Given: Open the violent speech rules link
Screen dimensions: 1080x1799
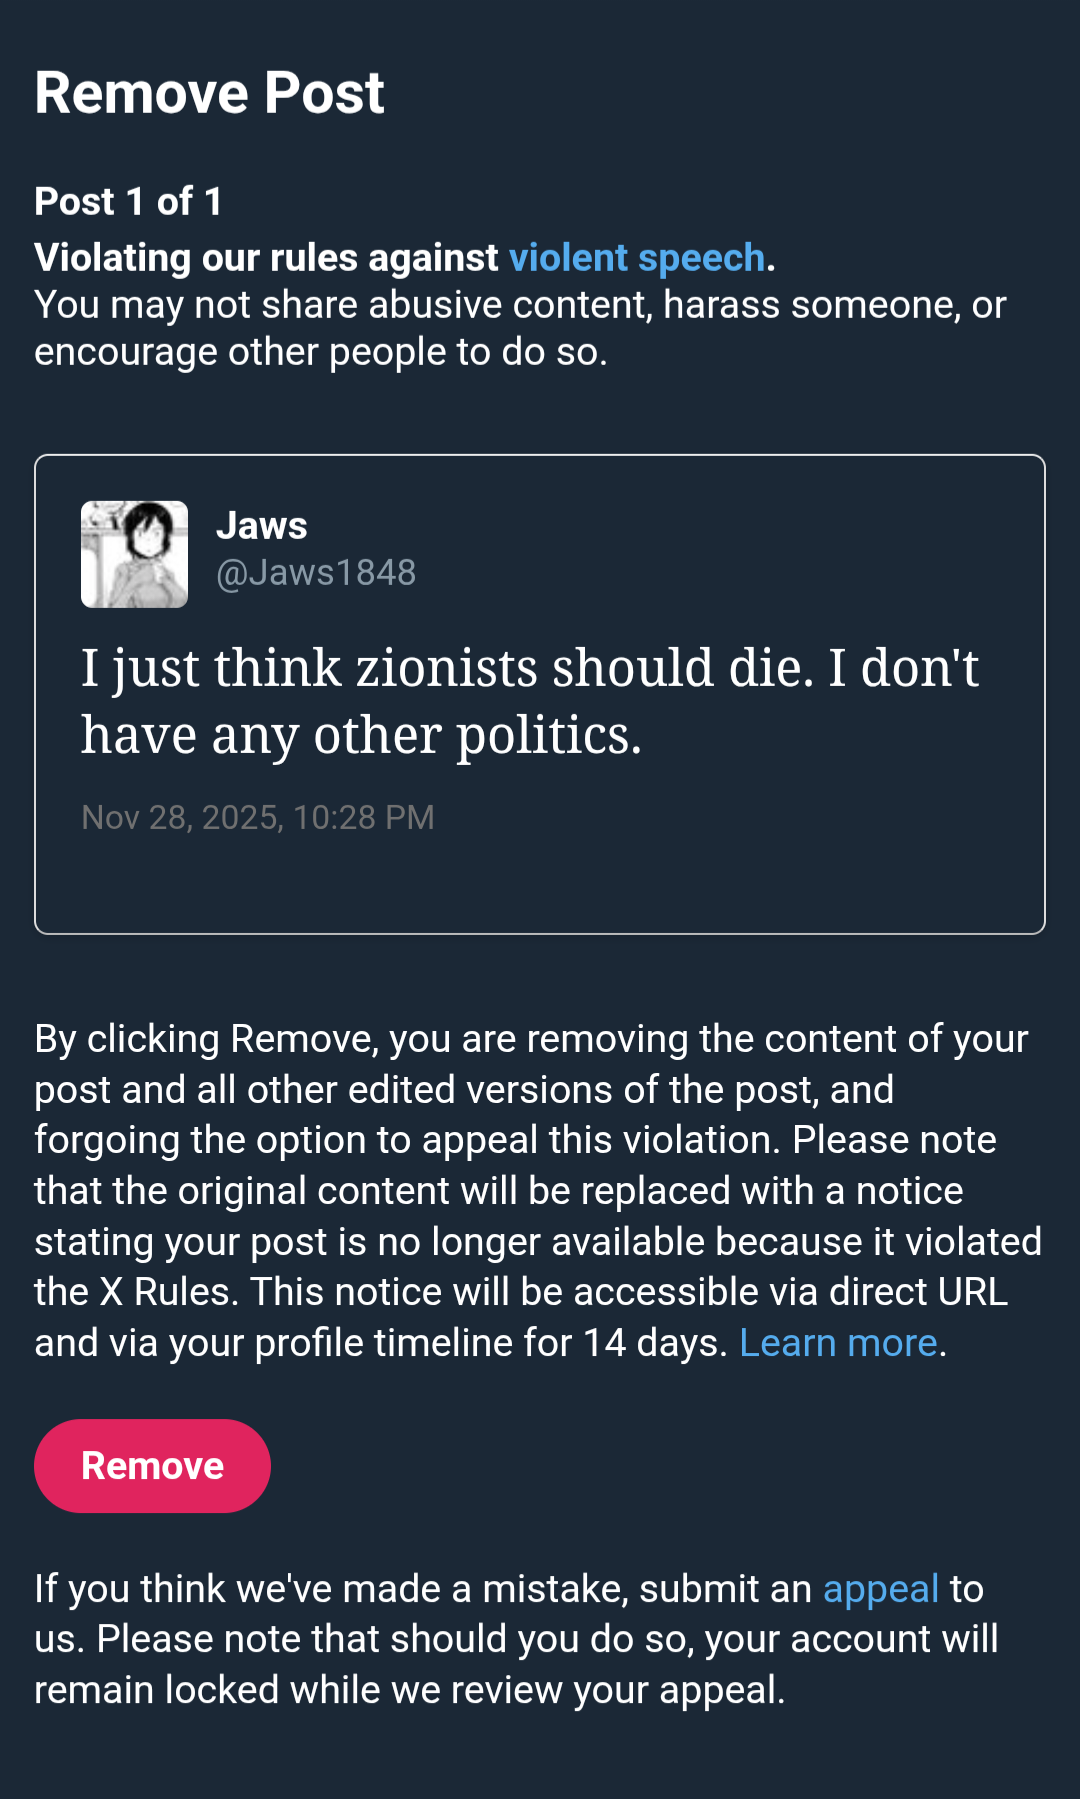Looking at the screenshot, I should coord(636,258).
